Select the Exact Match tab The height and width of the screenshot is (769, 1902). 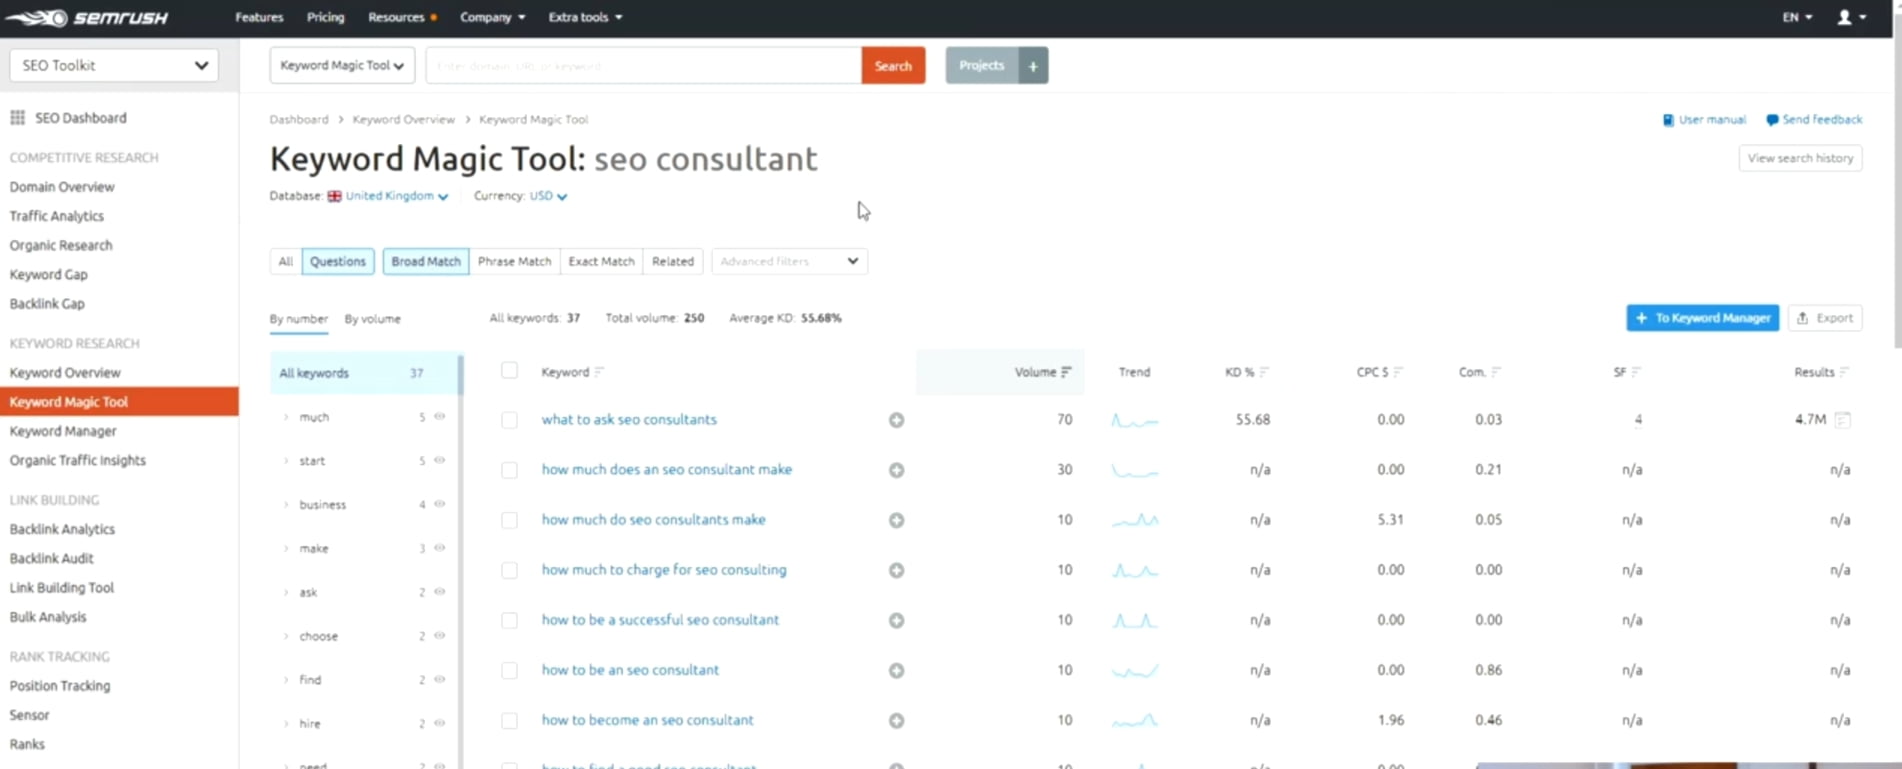601,261
